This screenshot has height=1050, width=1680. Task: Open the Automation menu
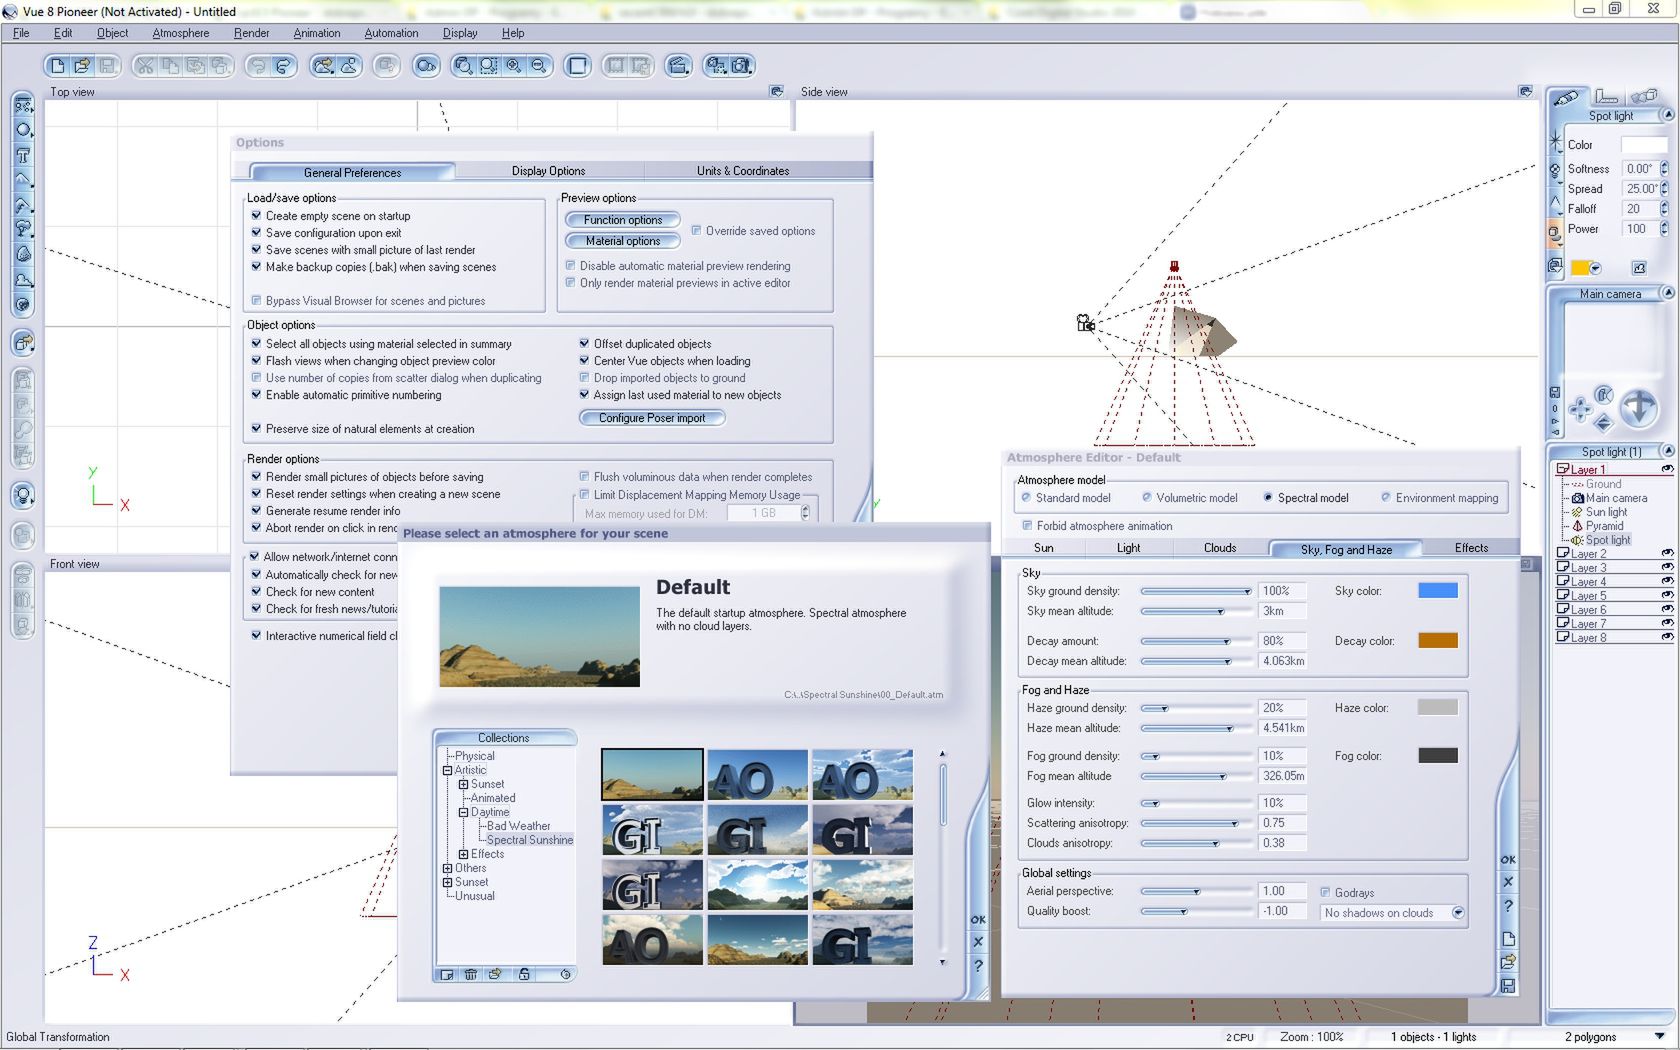(391, 33)
